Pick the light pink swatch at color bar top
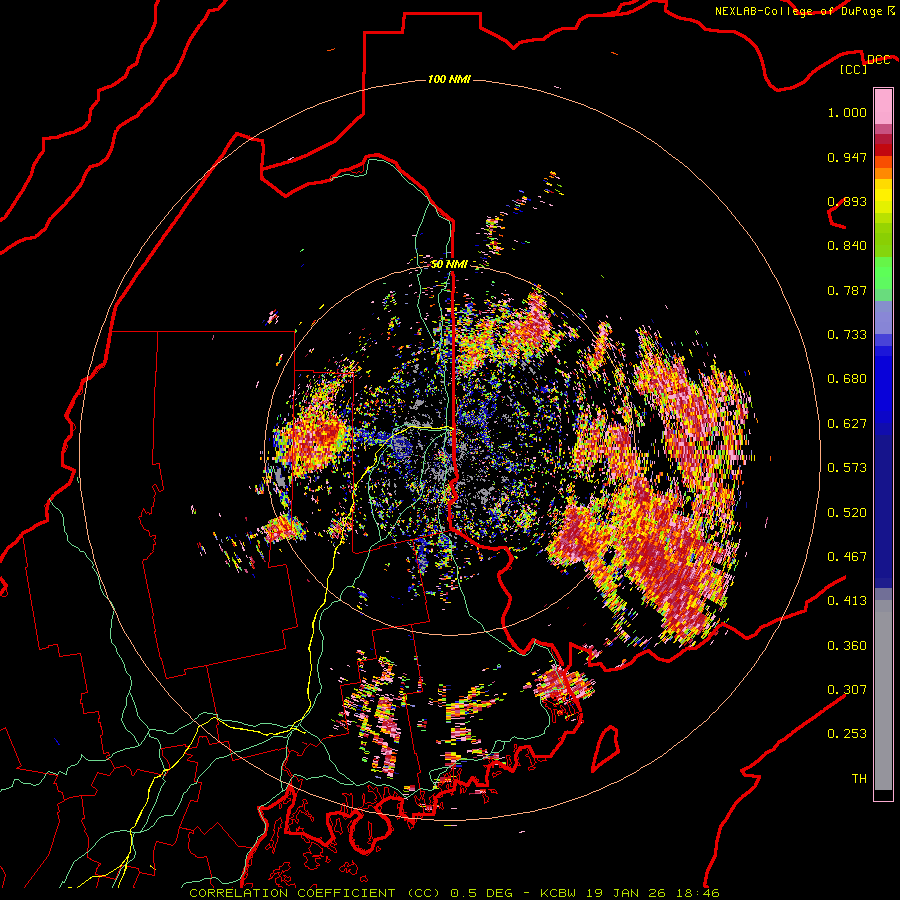Viewport: 900px width, 900px height. click(883, 106)
